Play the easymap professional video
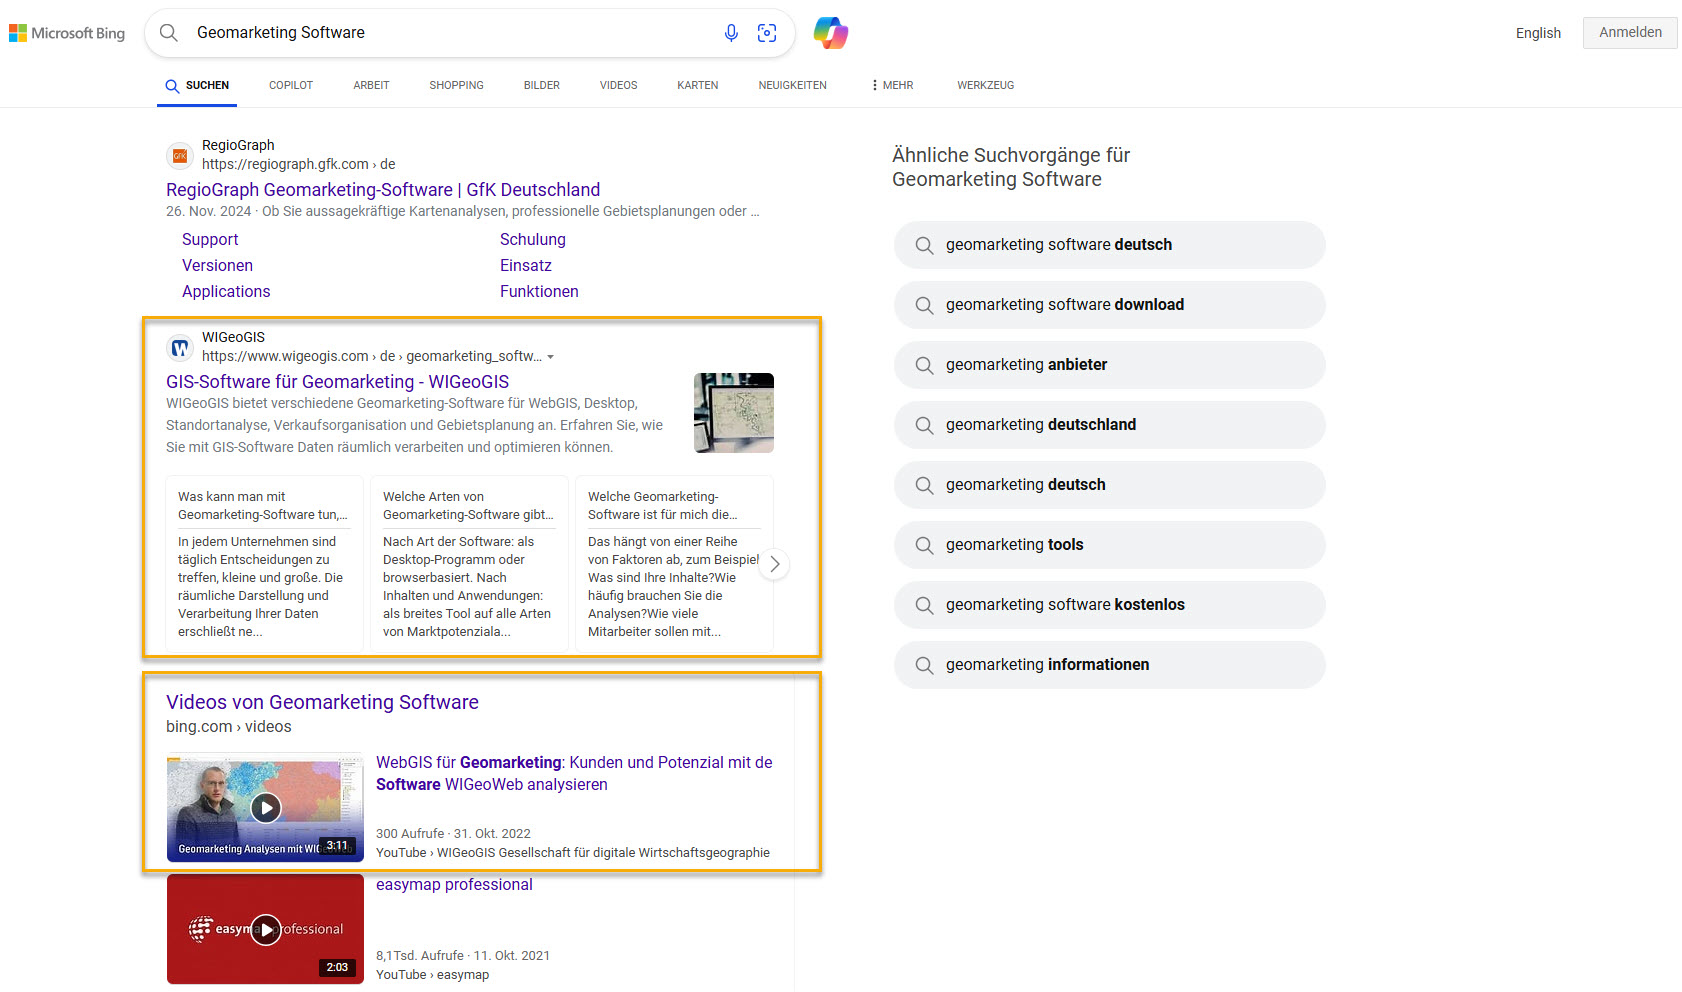The image size is (1682, 992). click(x=265, y=929)
